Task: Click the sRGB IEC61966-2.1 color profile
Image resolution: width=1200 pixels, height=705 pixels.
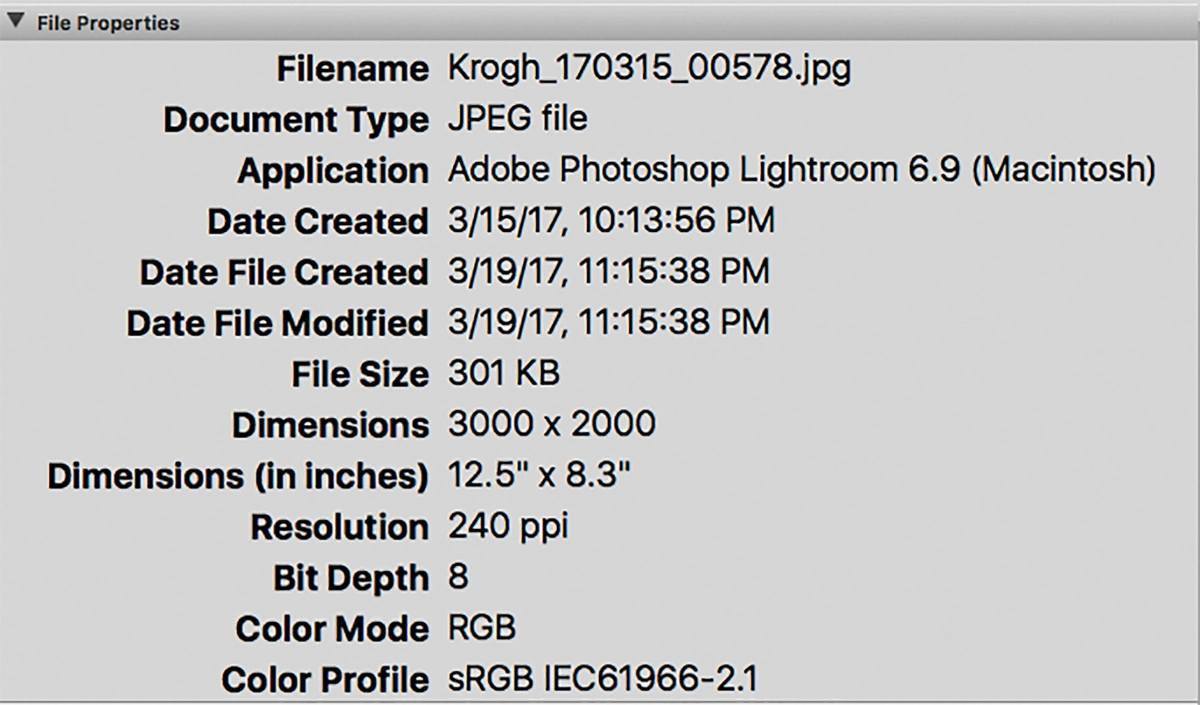Action: 602,680
